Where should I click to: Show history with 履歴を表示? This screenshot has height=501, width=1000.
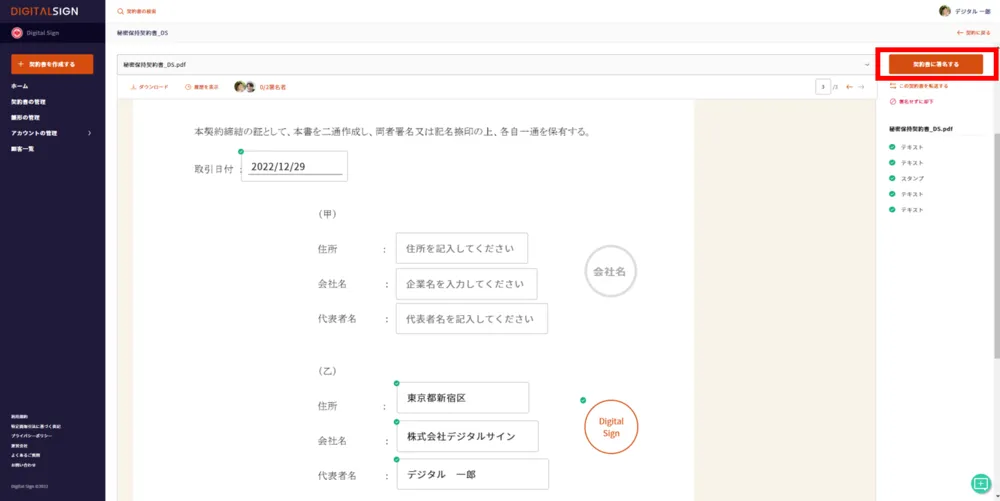[201, 87]
